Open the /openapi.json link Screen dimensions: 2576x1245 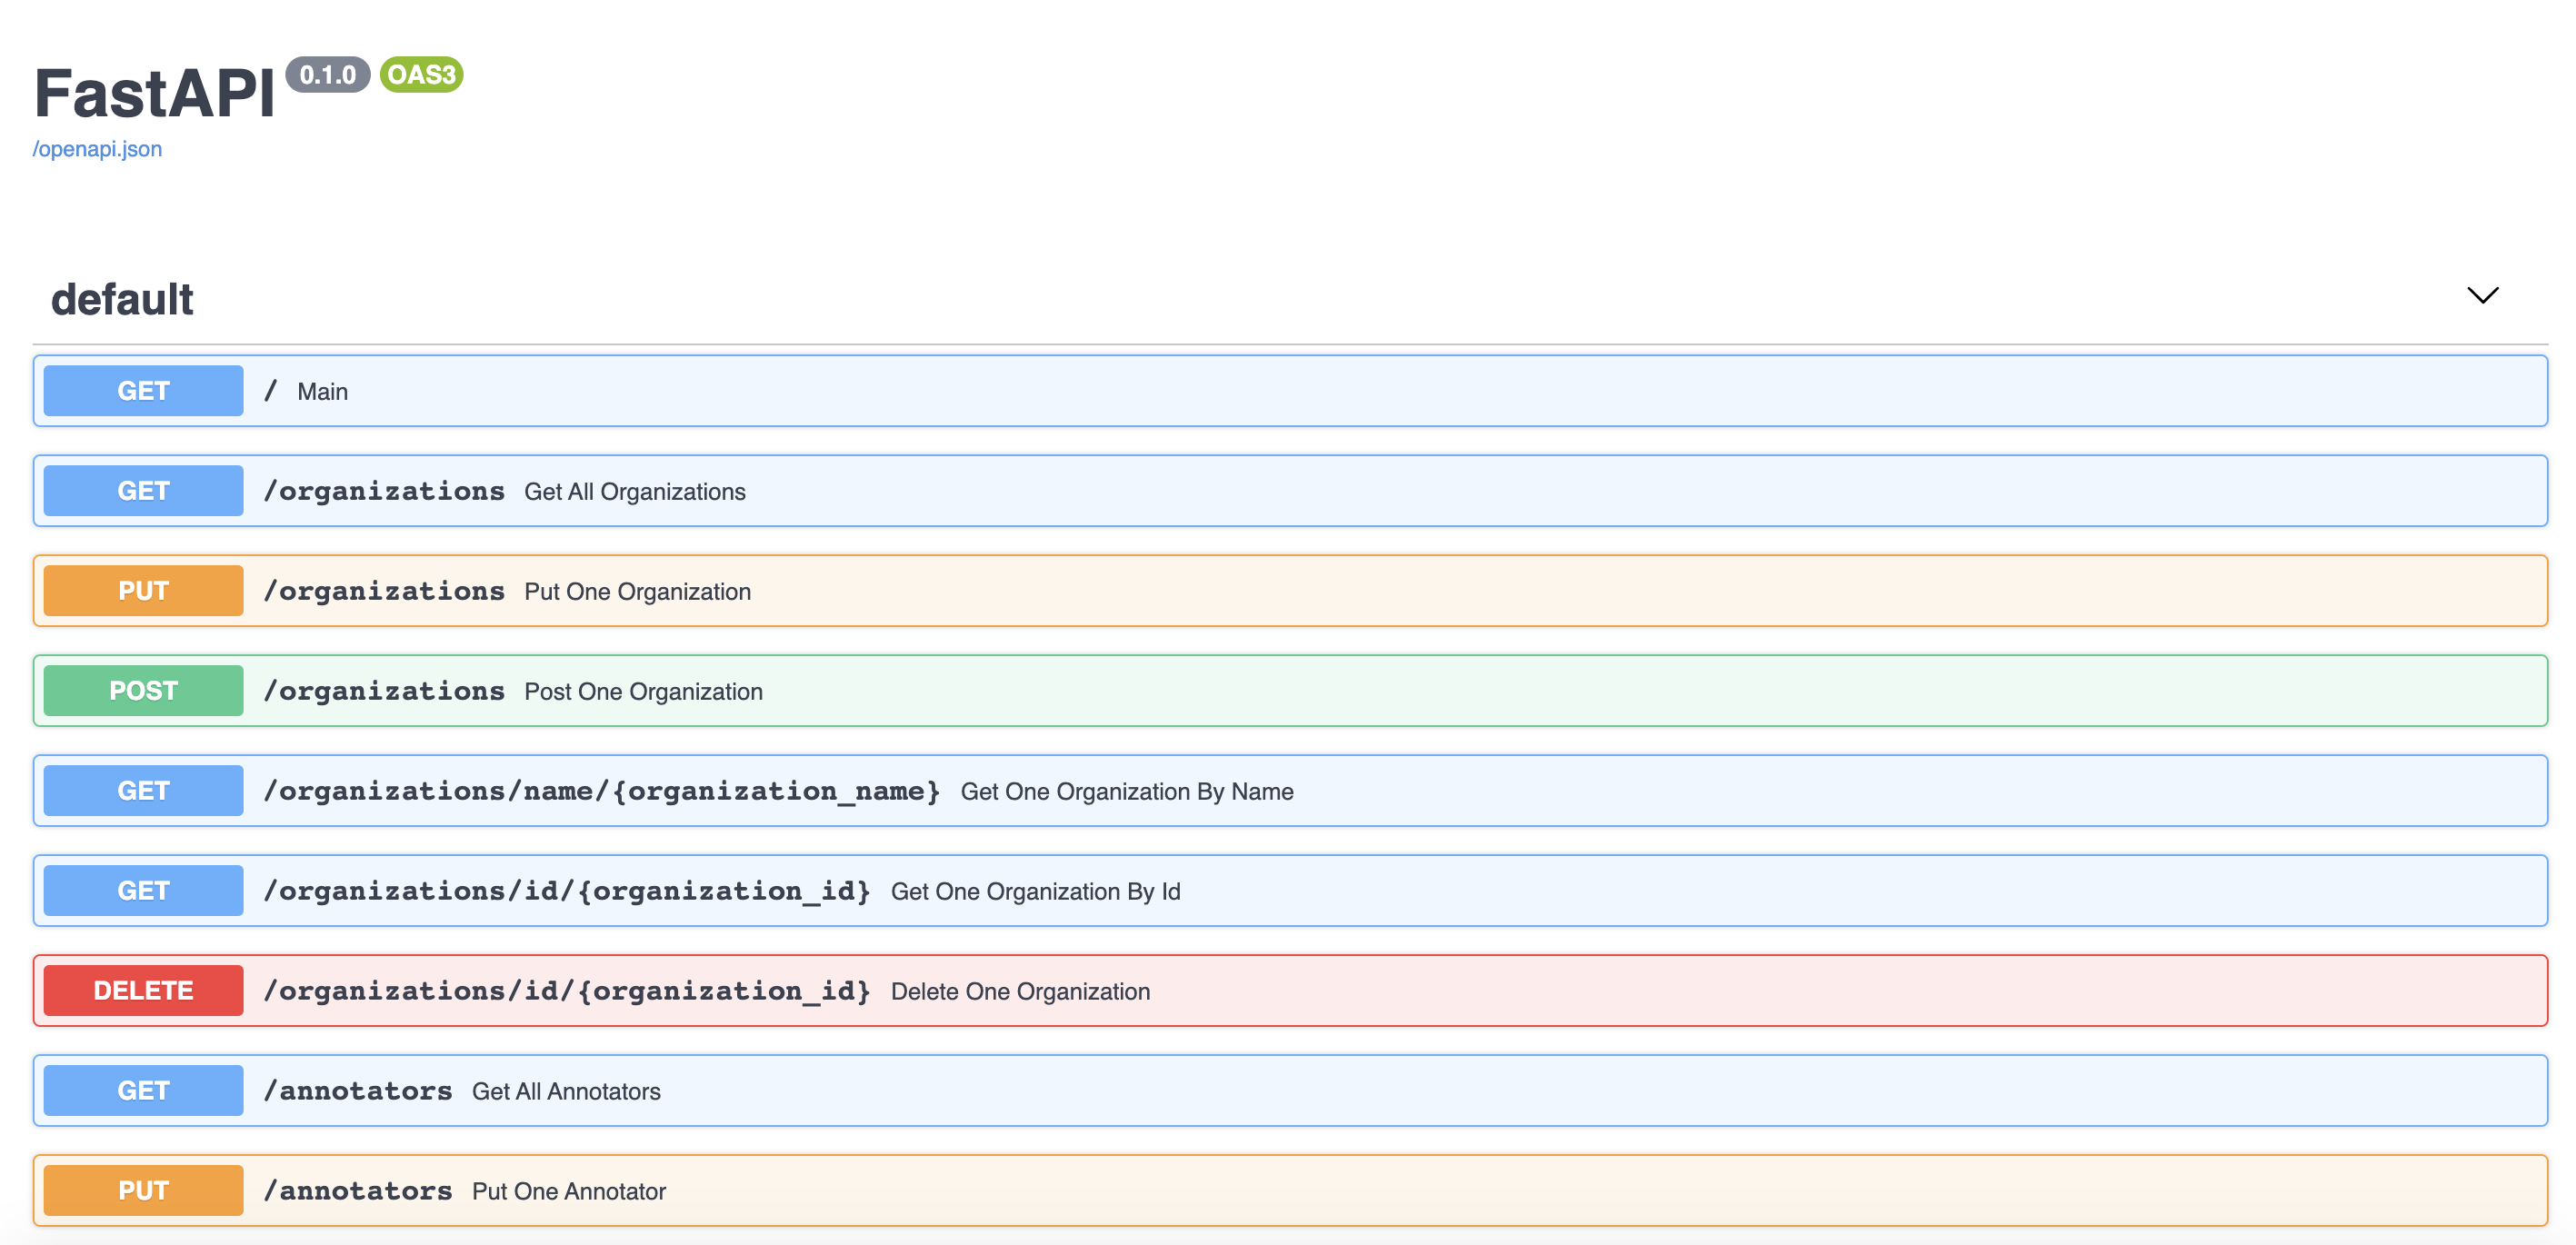[97, 149]
